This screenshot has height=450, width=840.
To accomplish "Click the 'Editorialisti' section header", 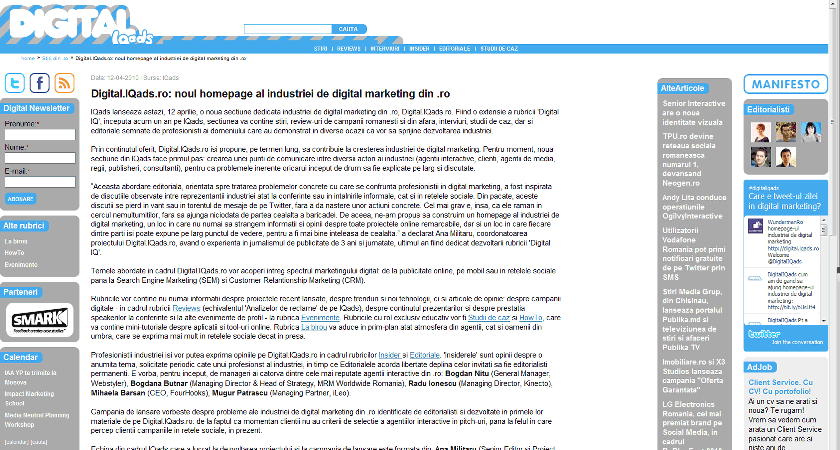I will pyautogui.click(x=768, y=109).
